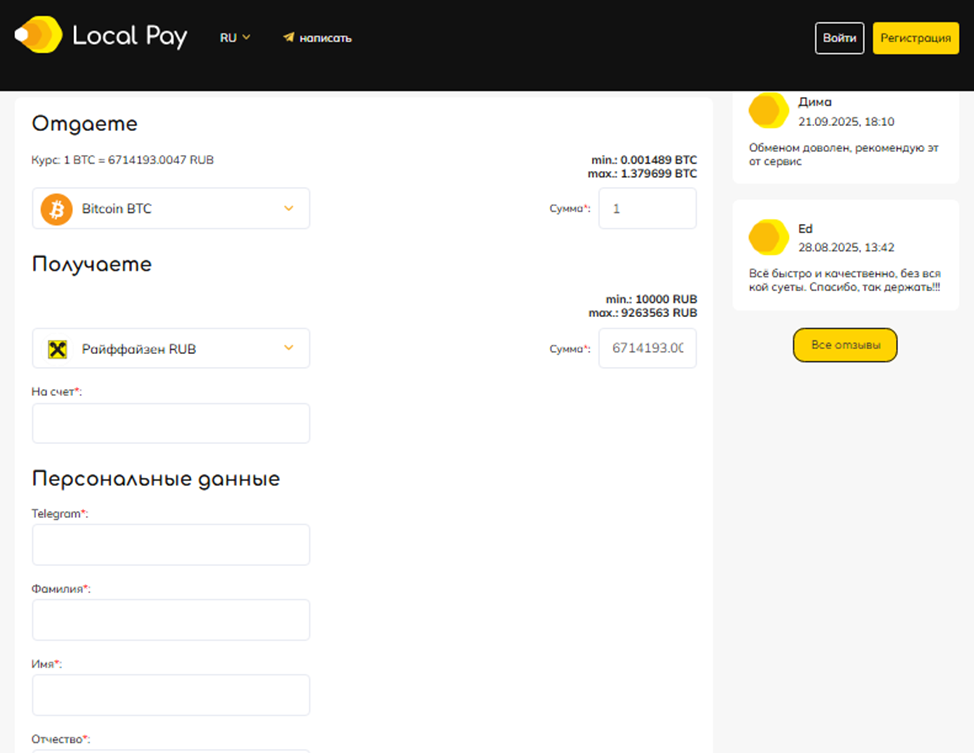Click the Отчество field label
The height and width of the screenshot is (753, 974).
tap(60, 739)
